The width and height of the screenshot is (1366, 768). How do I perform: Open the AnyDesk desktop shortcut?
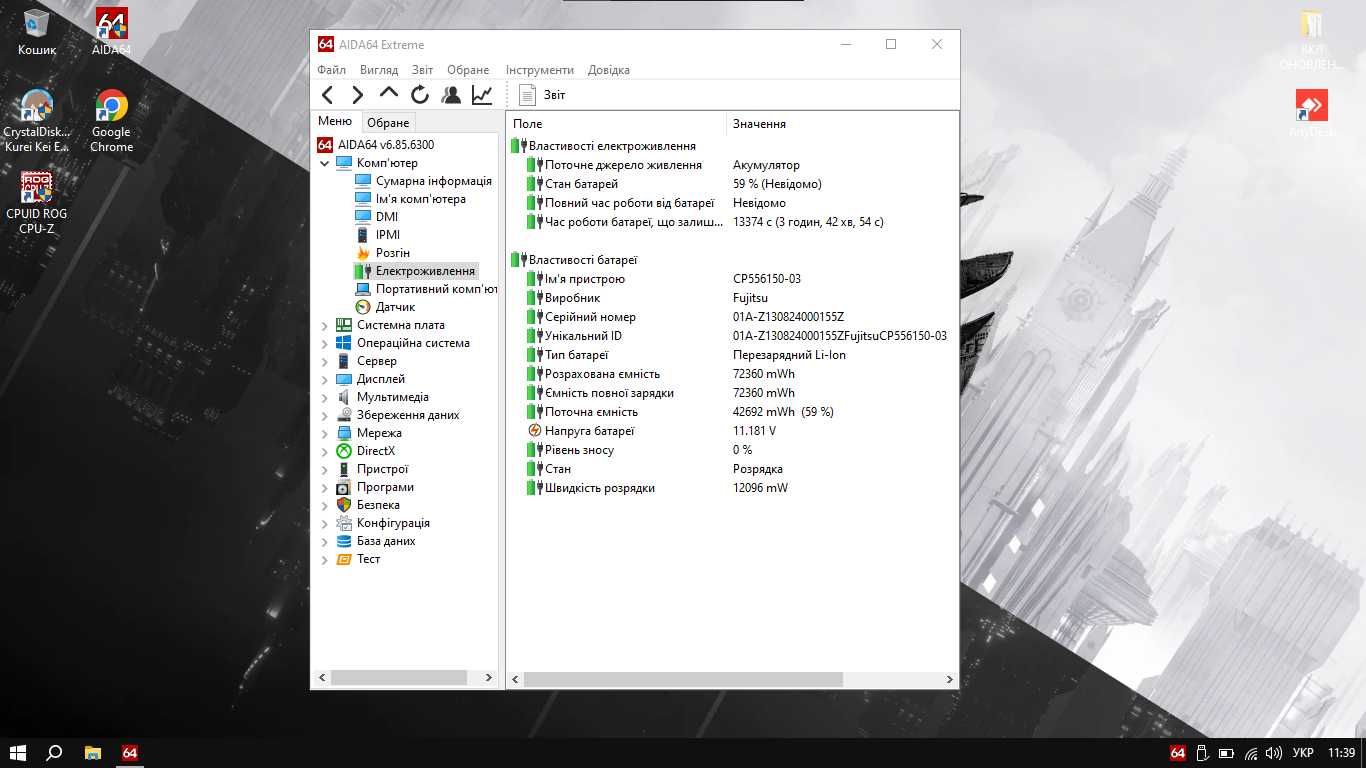1311,113
